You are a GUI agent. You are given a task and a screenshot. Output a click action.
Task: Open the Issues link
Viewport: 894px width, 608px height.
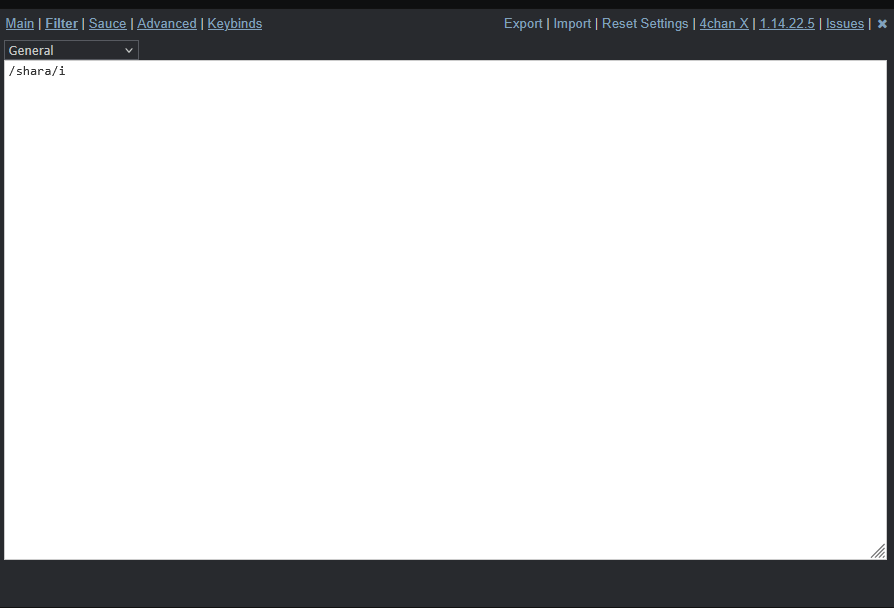pyautogui.click(x=845, y=23)
